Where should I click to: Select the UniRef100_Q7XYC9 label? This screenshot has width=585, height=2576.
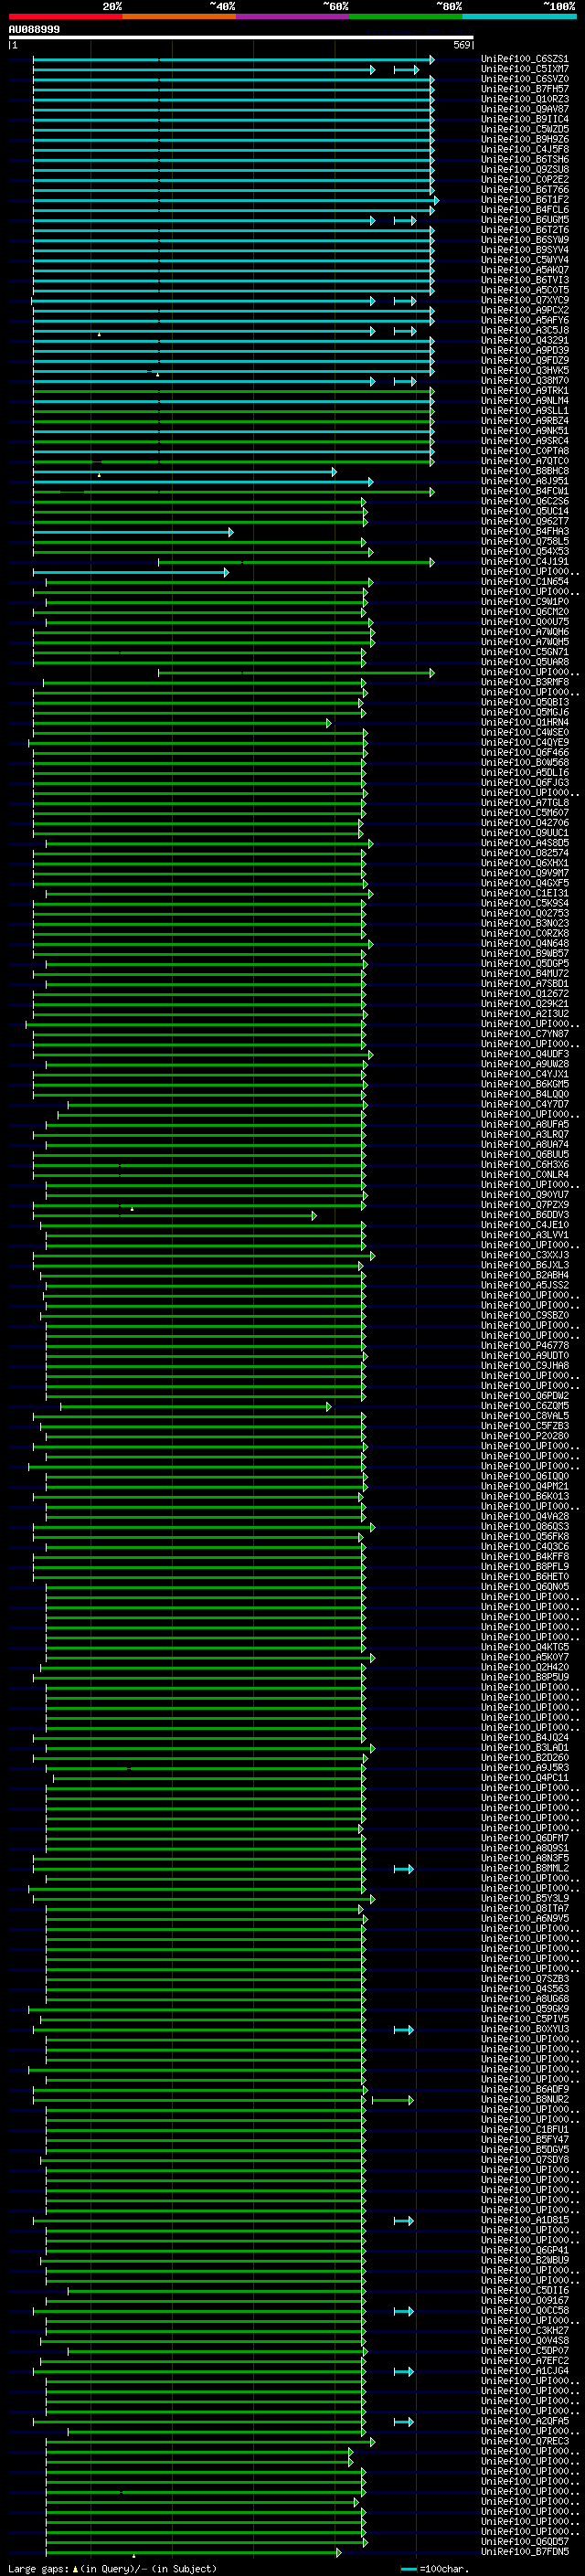[525, 300]
